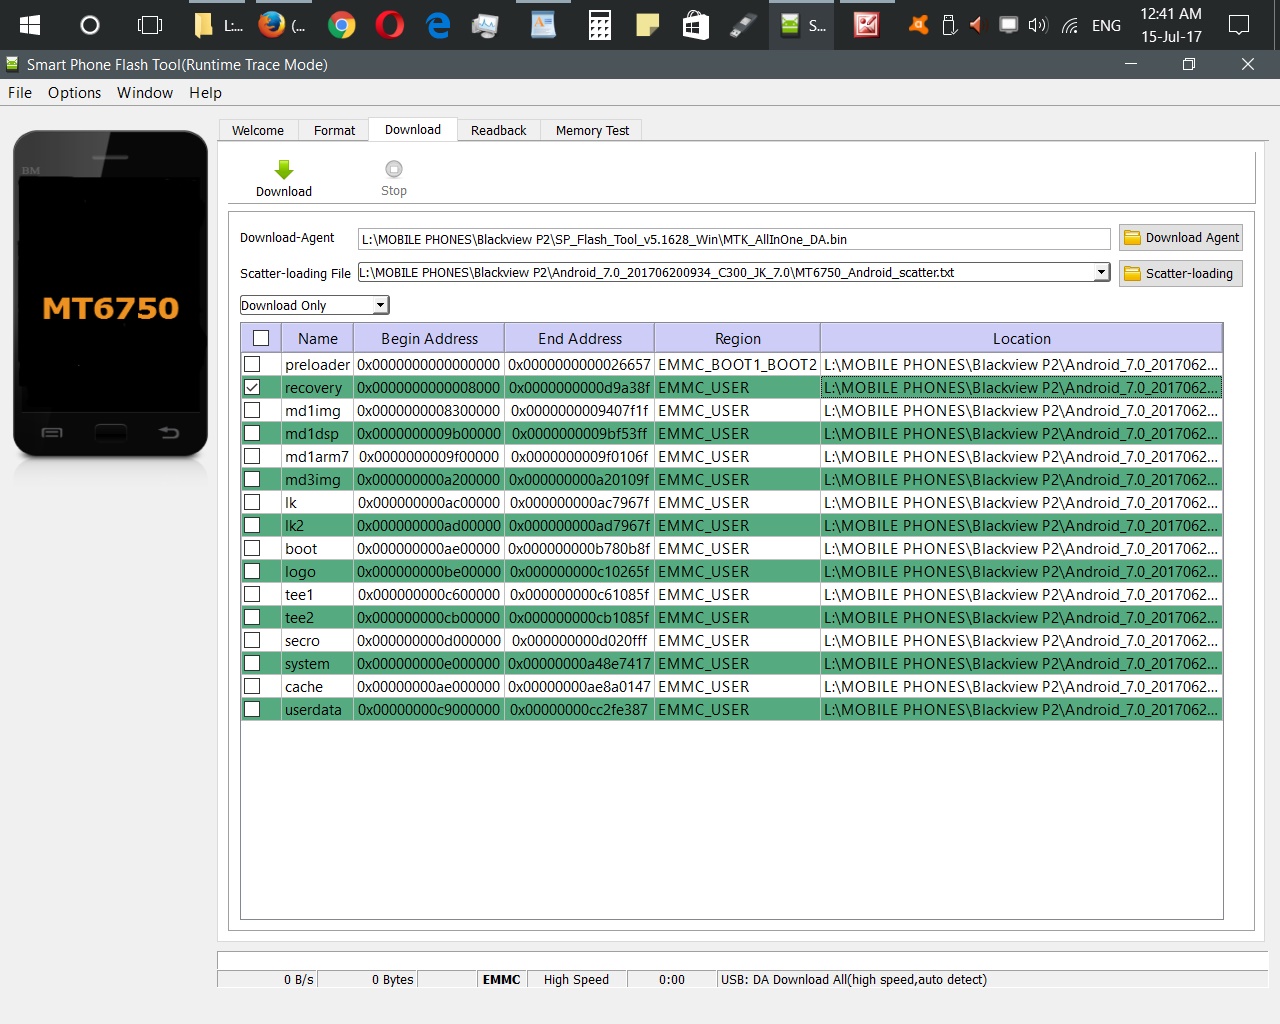Click the Stop icon

[x=394, y=169]
